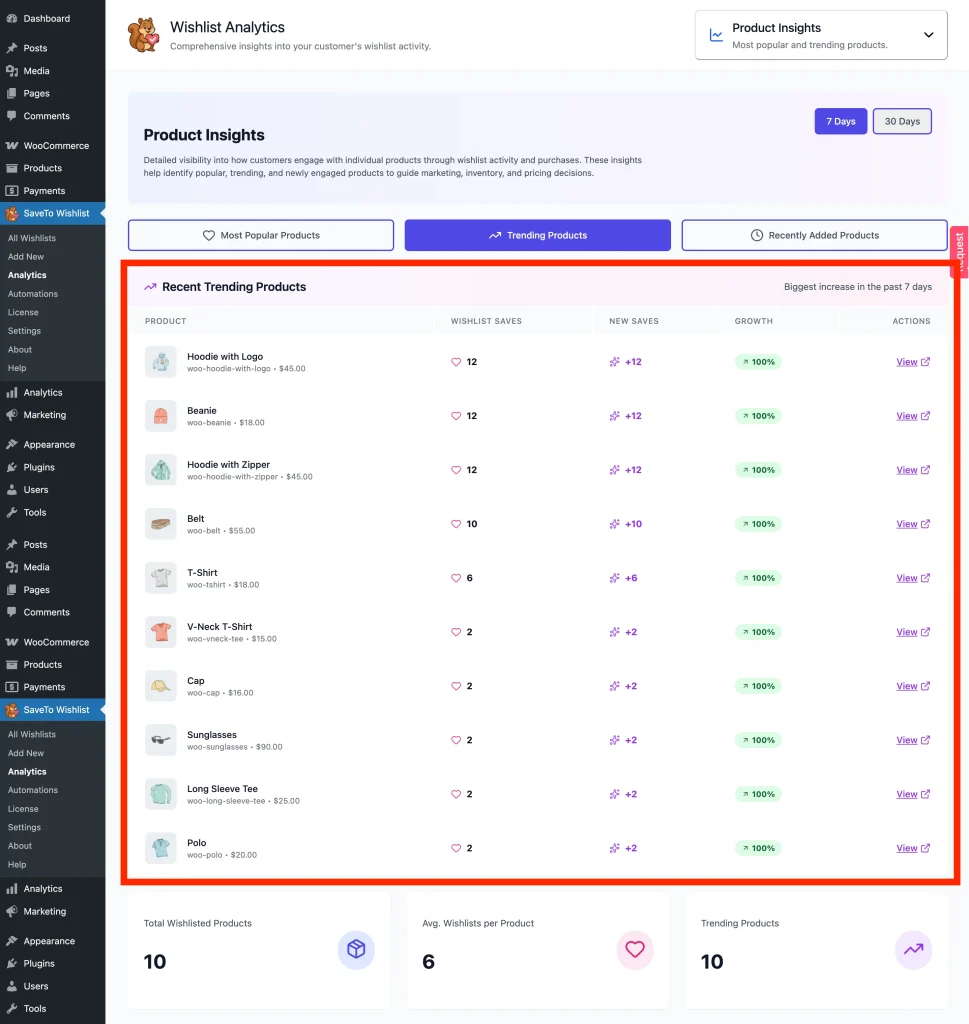969x1024 pixels.
Task: Click the squirrel mascot icon beside Wishlist Analytics
Action: click(143, 34)
